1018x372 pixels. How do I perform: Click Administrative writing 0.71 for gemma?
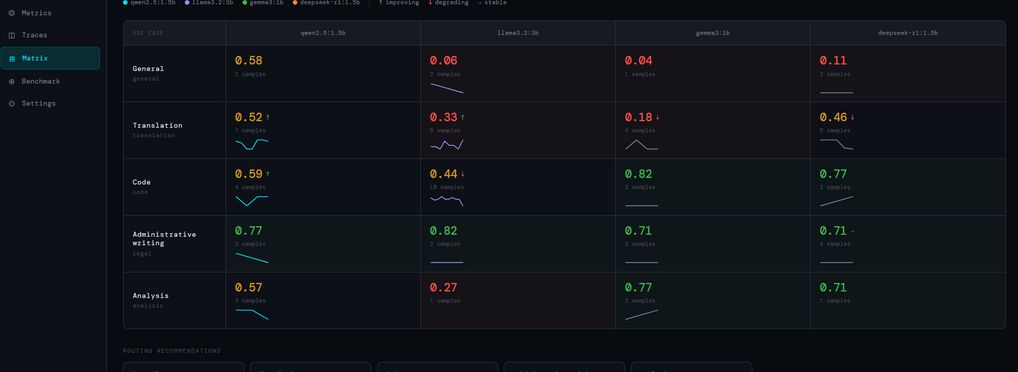[639, 231]
